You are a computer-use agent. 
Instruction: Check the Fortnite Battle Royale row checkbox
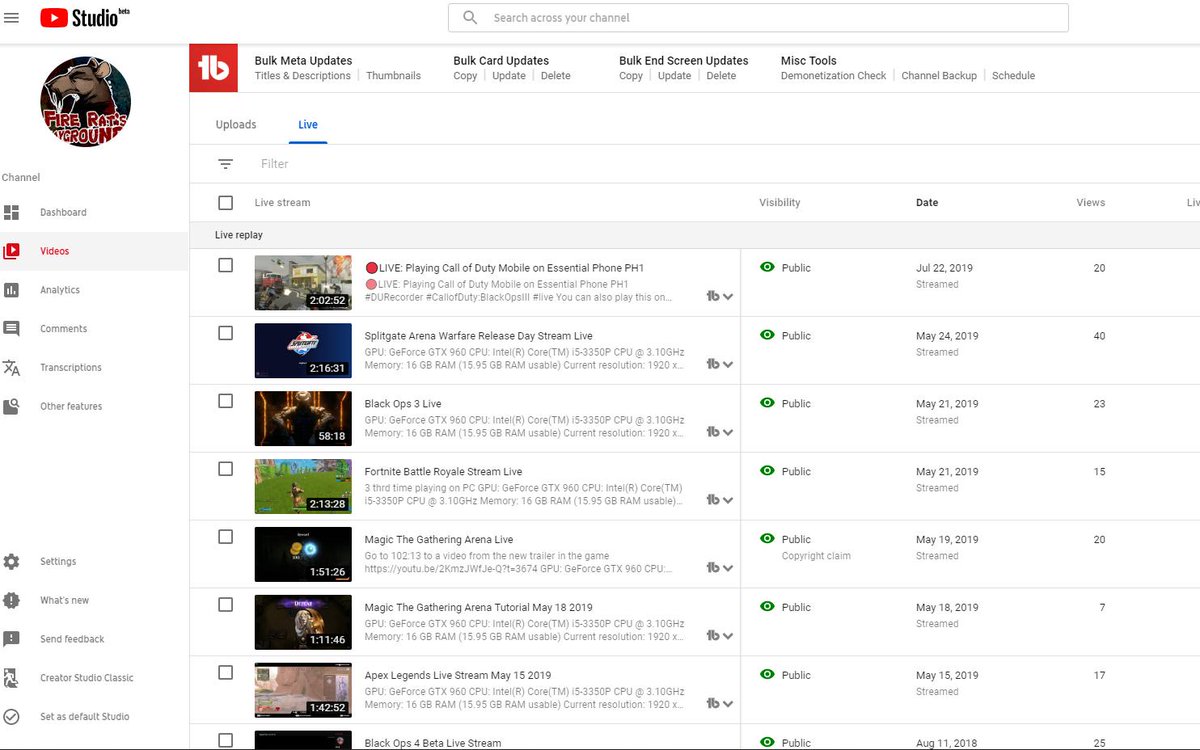tap(226, 469)
